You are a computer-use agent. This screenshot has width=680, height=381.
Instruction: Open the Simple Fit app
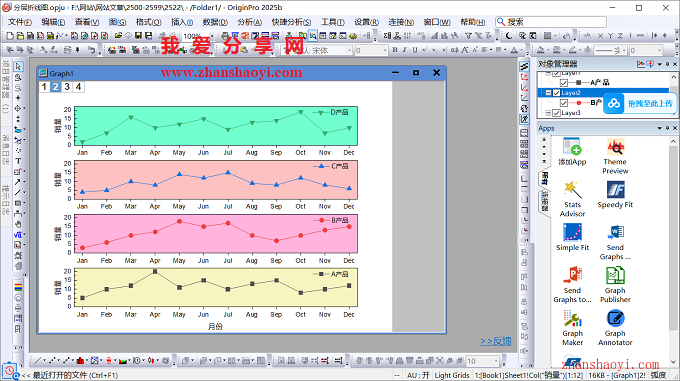572,237
